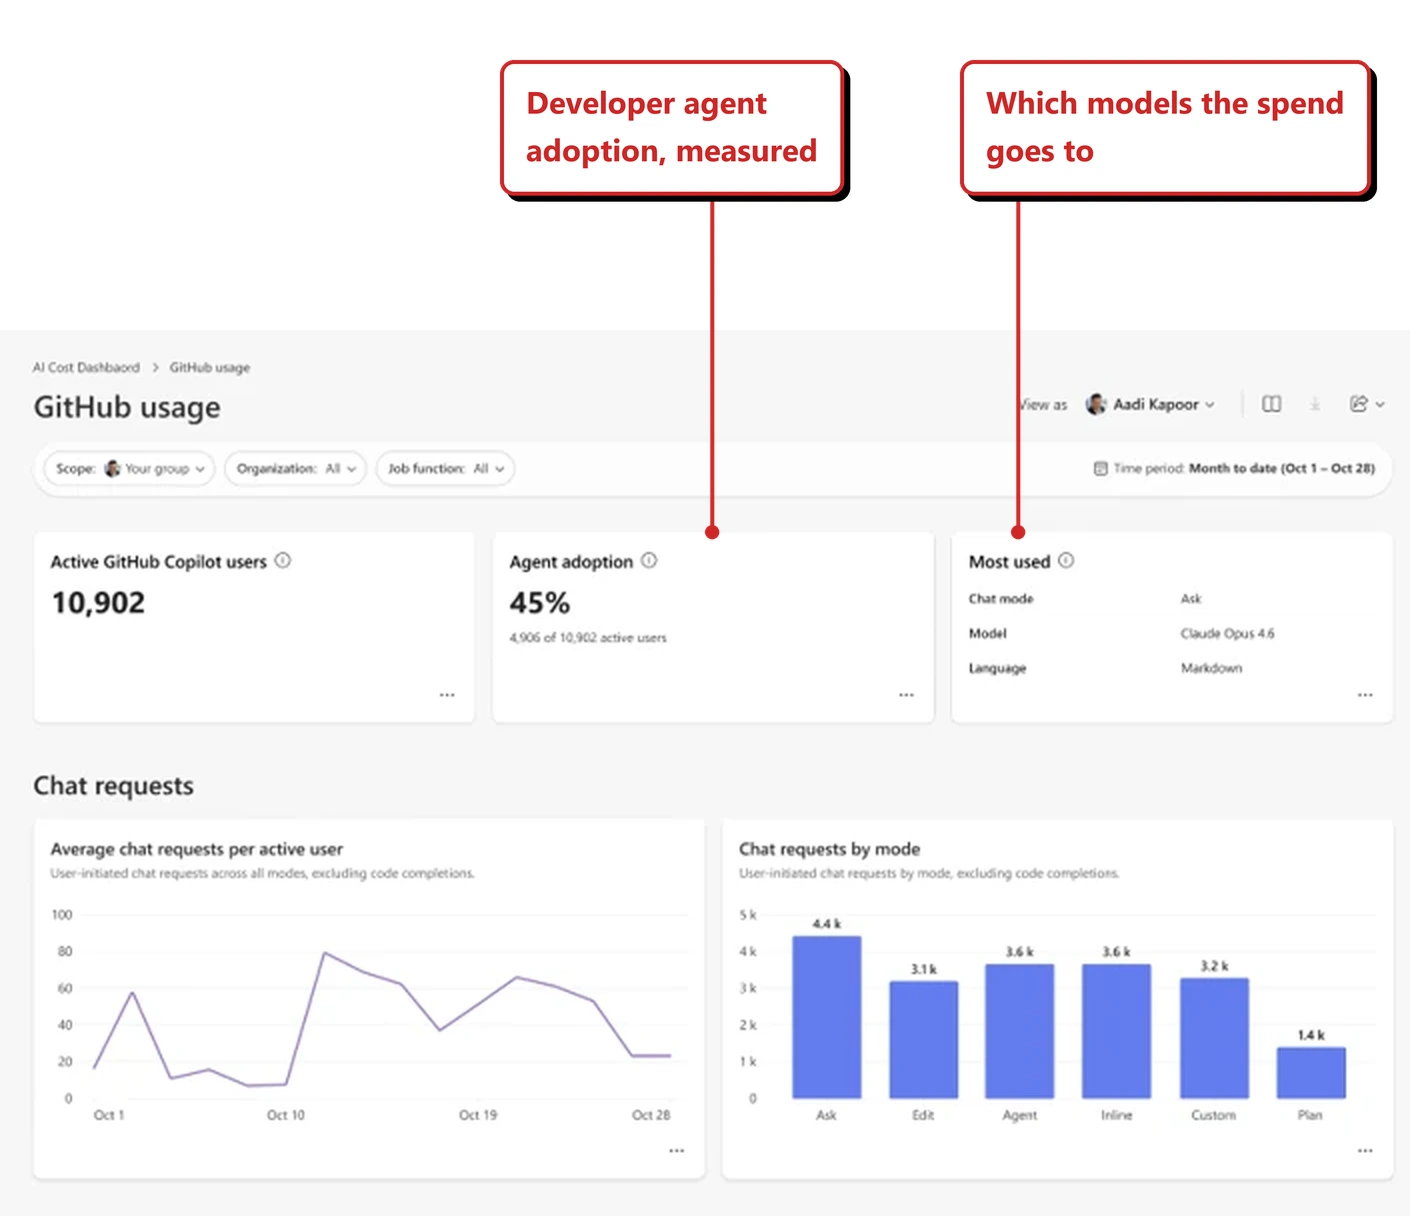Click the avatar in the Scope filter
1410x1216 pixels.
pyautogui.click(x=112, y=468)
